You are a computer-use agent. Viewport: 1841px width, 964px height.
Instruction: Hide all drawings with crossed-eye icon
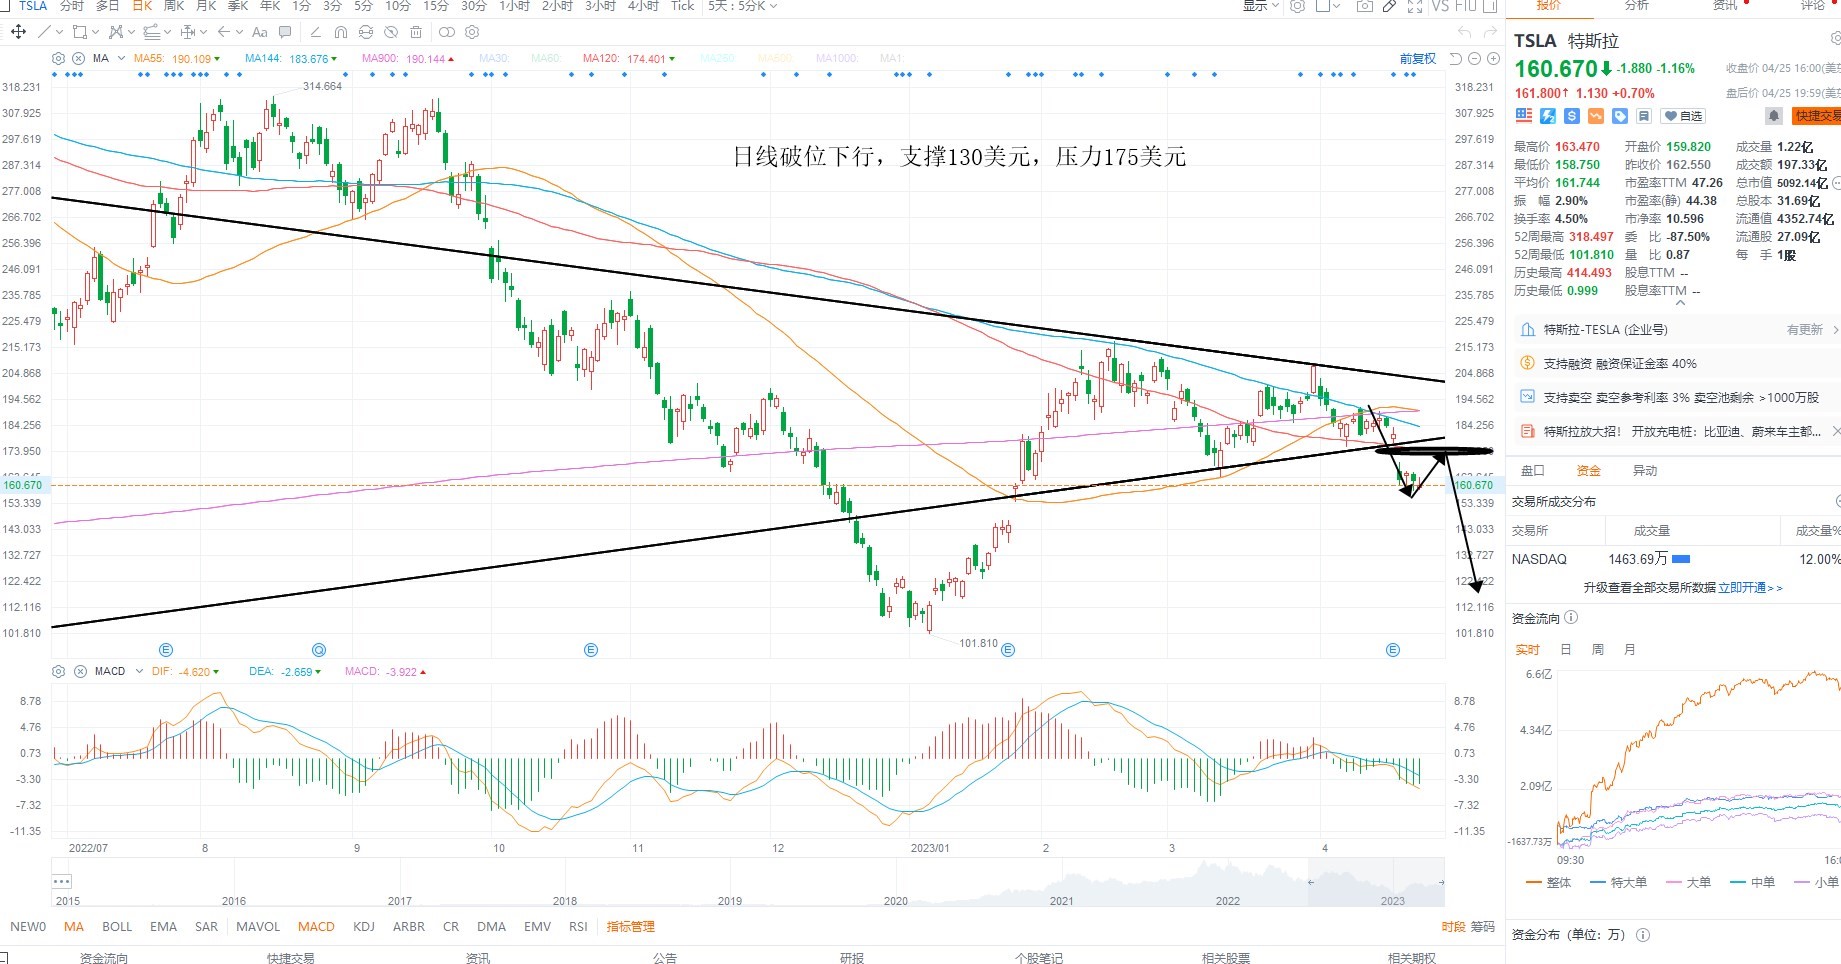pyautogui.click(x=391, y=32)
